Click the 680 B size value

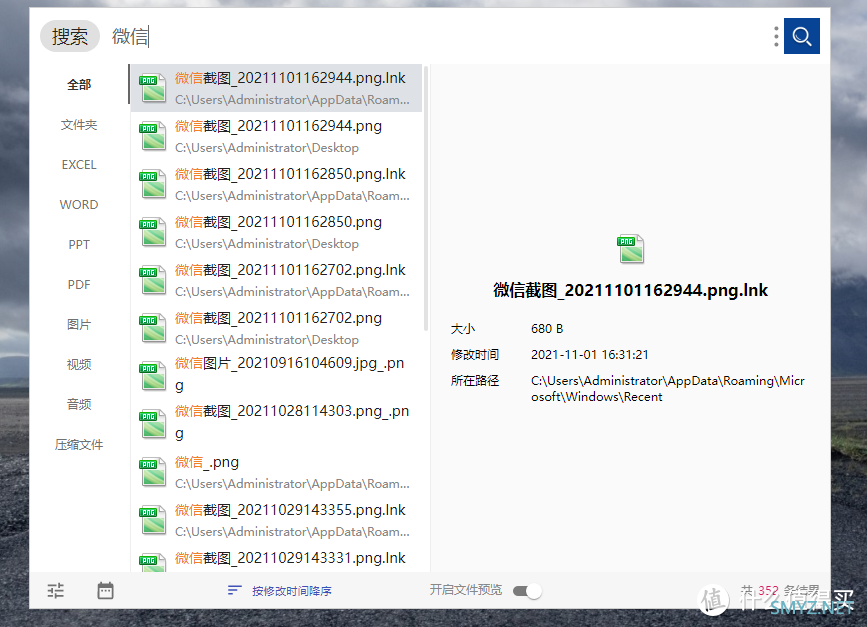click(547, 329)
